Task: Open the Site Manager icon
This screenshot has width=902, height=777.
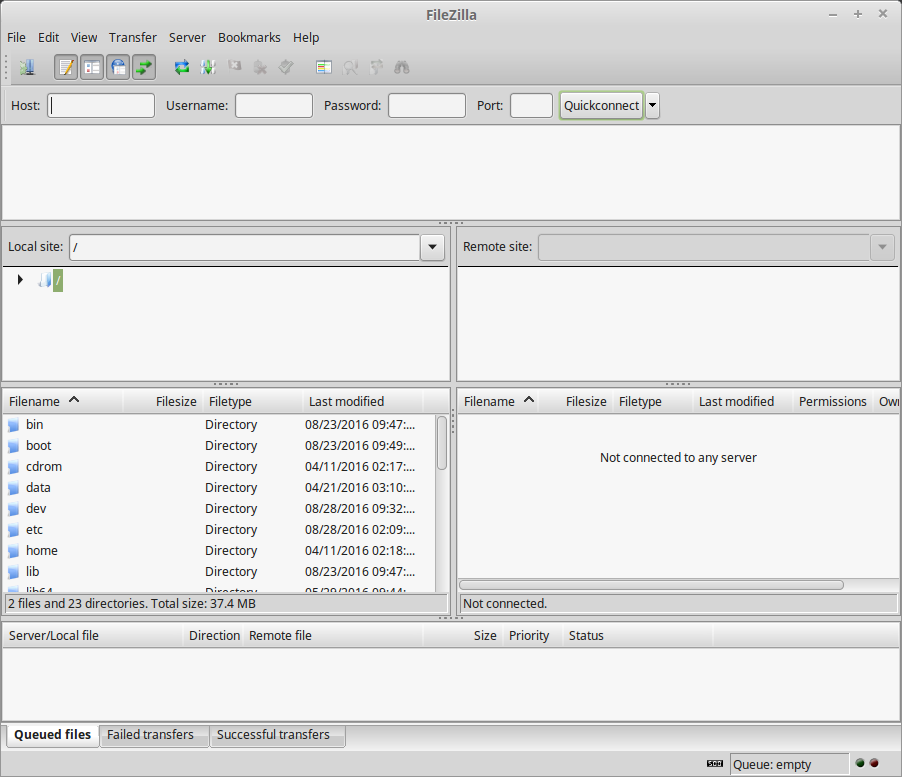Action: (x=26, y=68)
